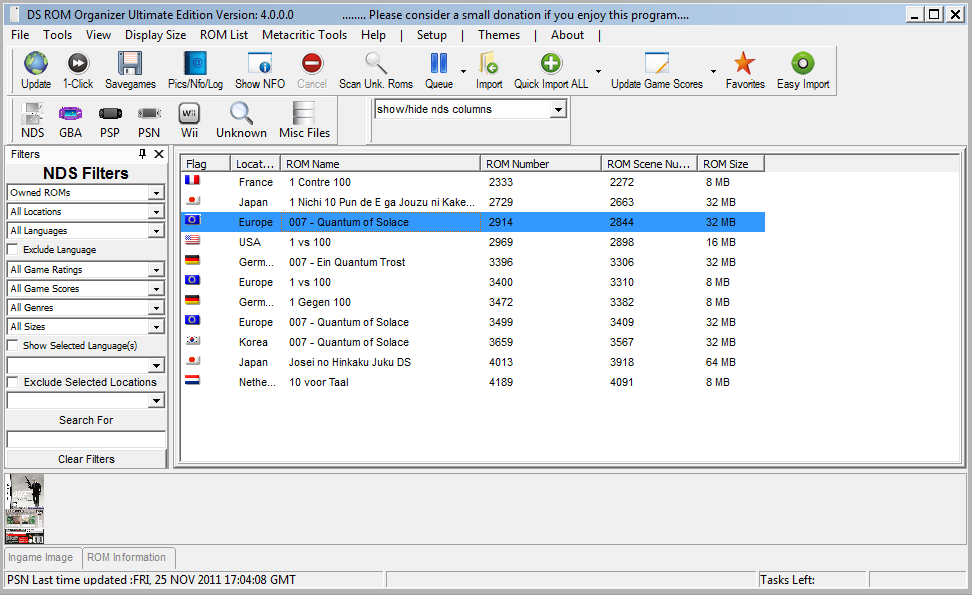972x595 pixels.
Task: Click the Import folder icon
Action: [x=488, y=63]
